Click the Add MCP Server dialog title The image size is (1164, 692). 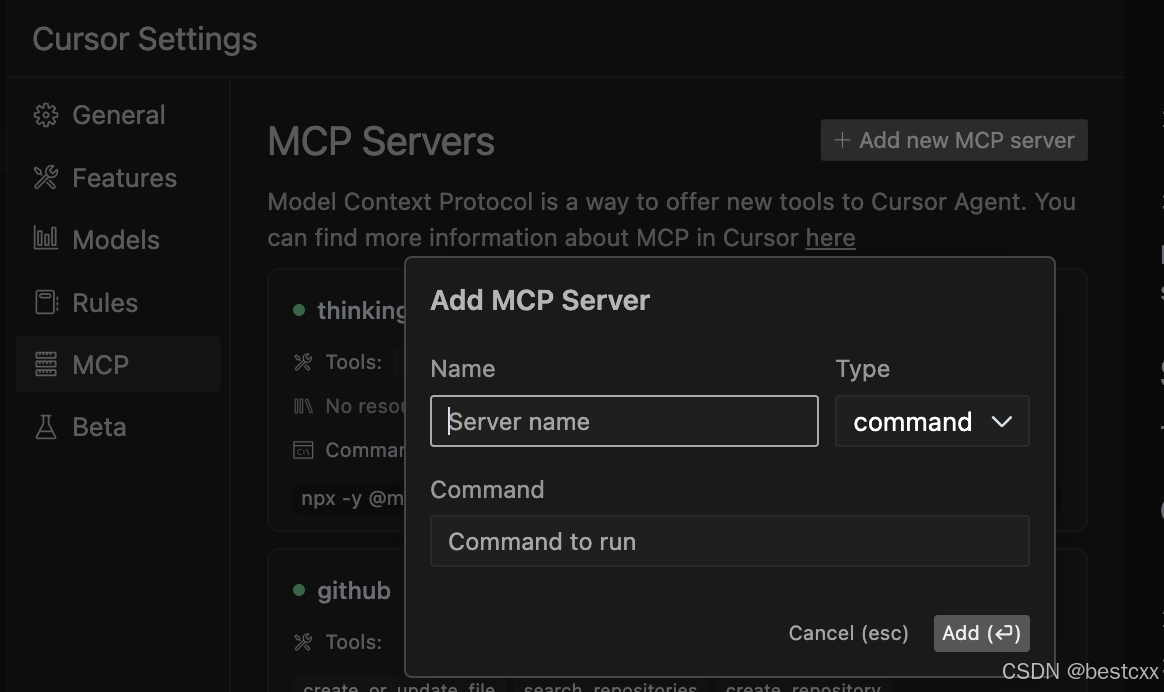click(540, 301)
